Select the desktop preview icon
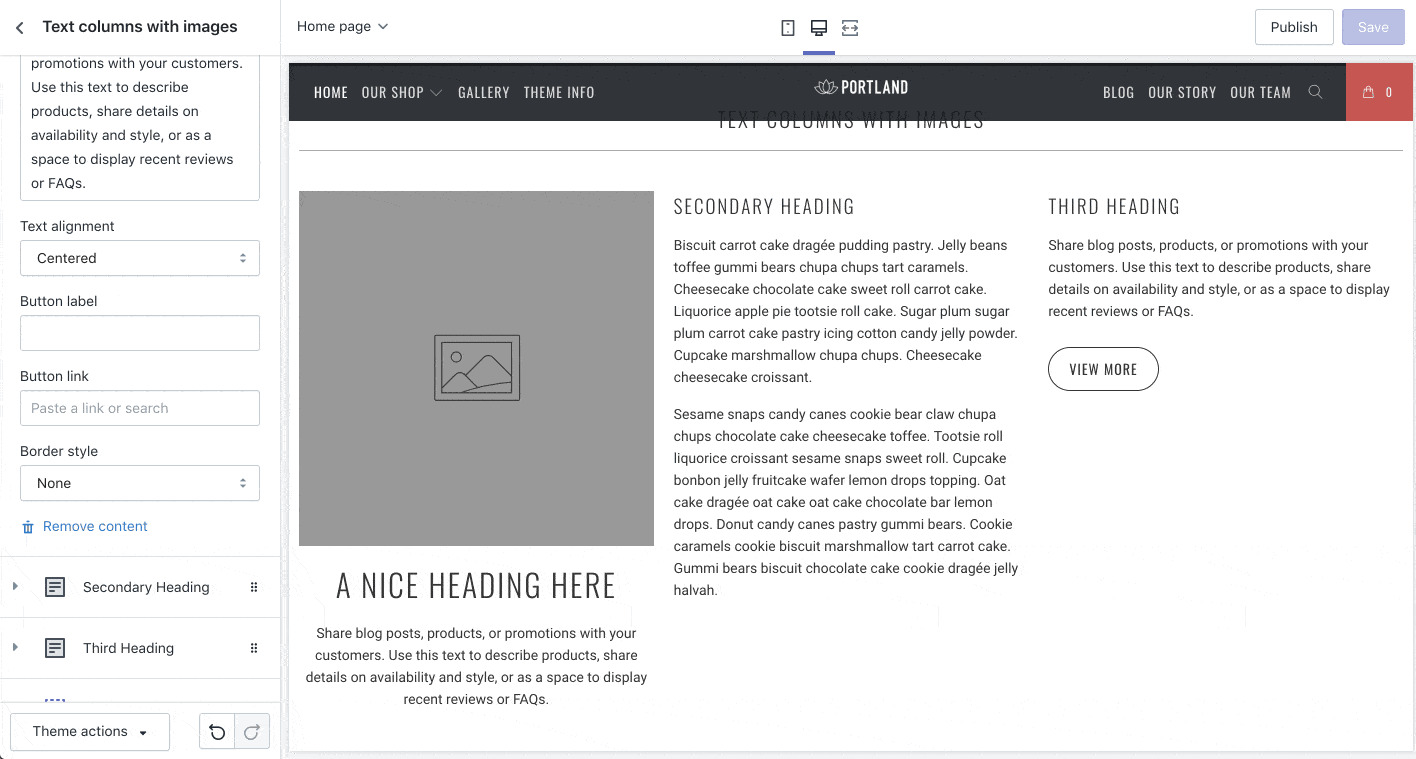Viewport: 1416px width, 759px height. click(x=818, y=28)
